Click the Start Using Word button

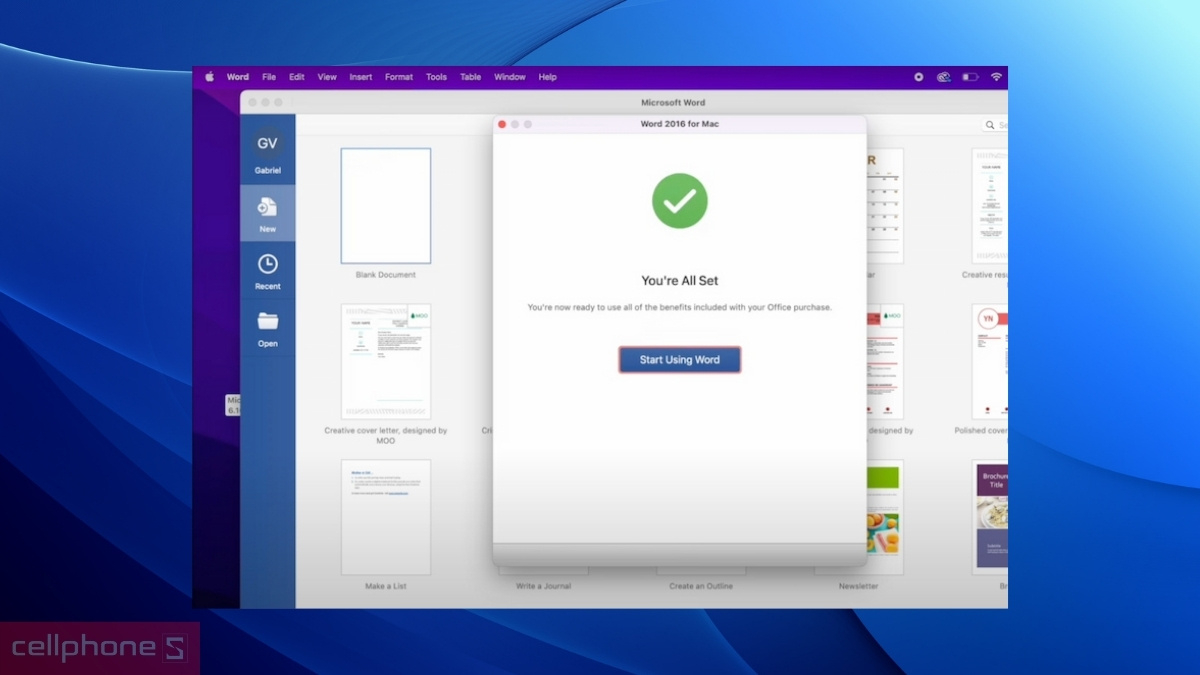click(x=680, y=360)
